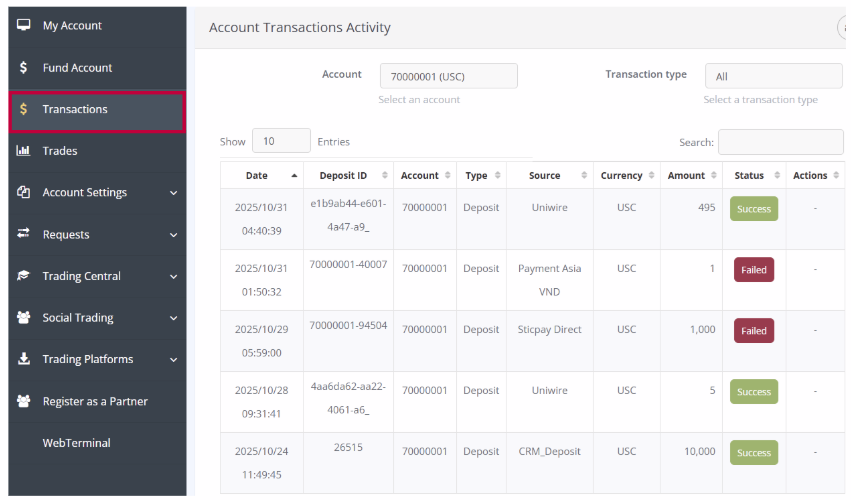Open the Account selection dropdown

(x=448, y=76)
